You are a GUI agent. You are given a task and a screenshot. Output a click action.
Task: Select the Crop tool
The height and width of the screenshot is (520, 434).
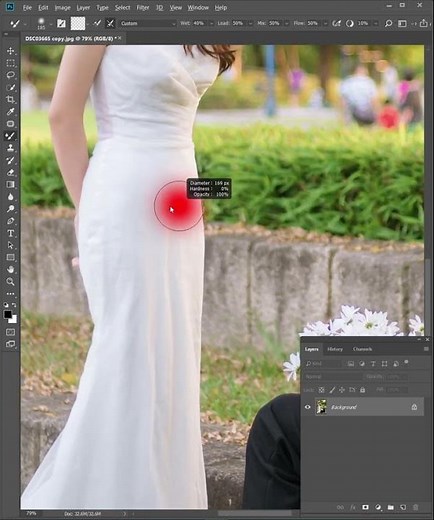[10, 99]
